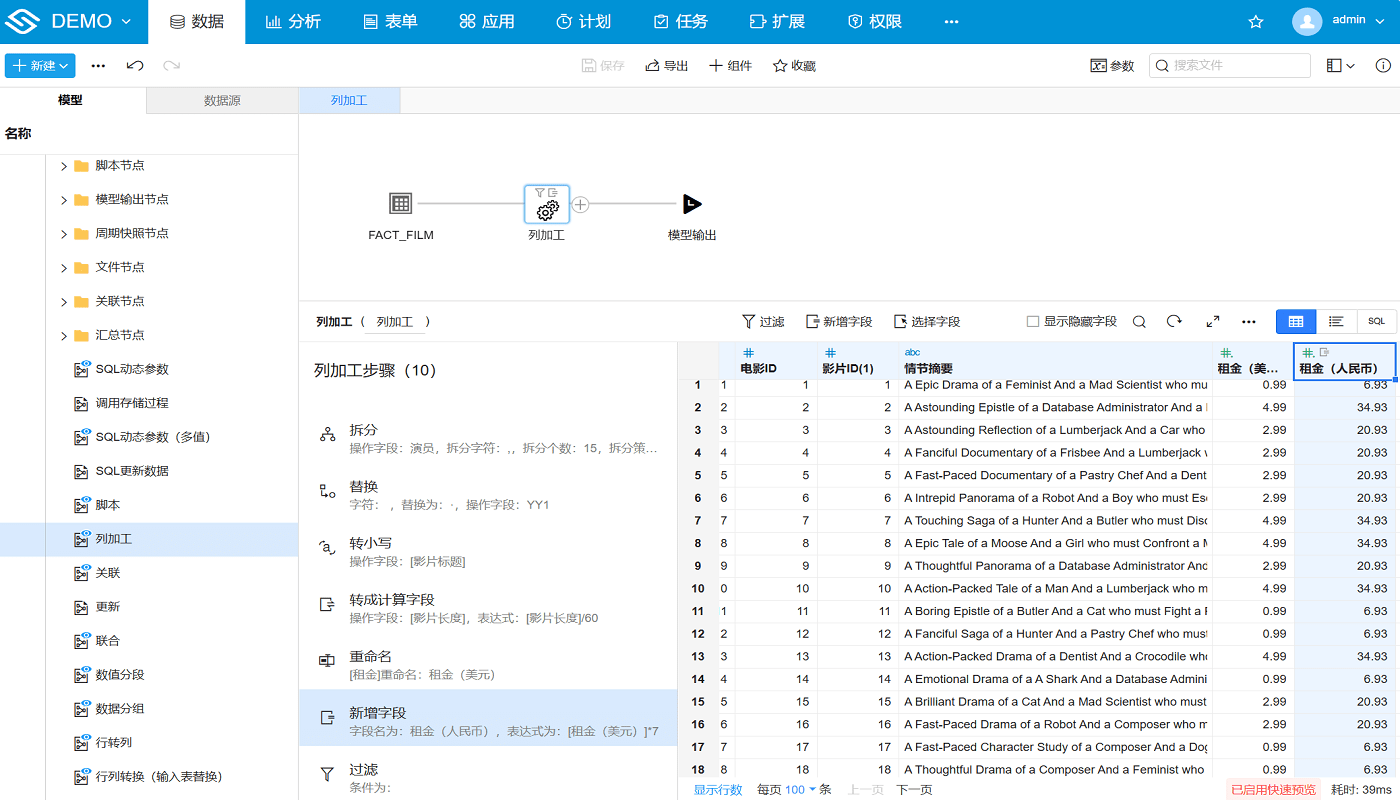Open the 计划 section in the top navigation
The height and width of the screenshot is (800, 1400).
(x=583, y=20)
